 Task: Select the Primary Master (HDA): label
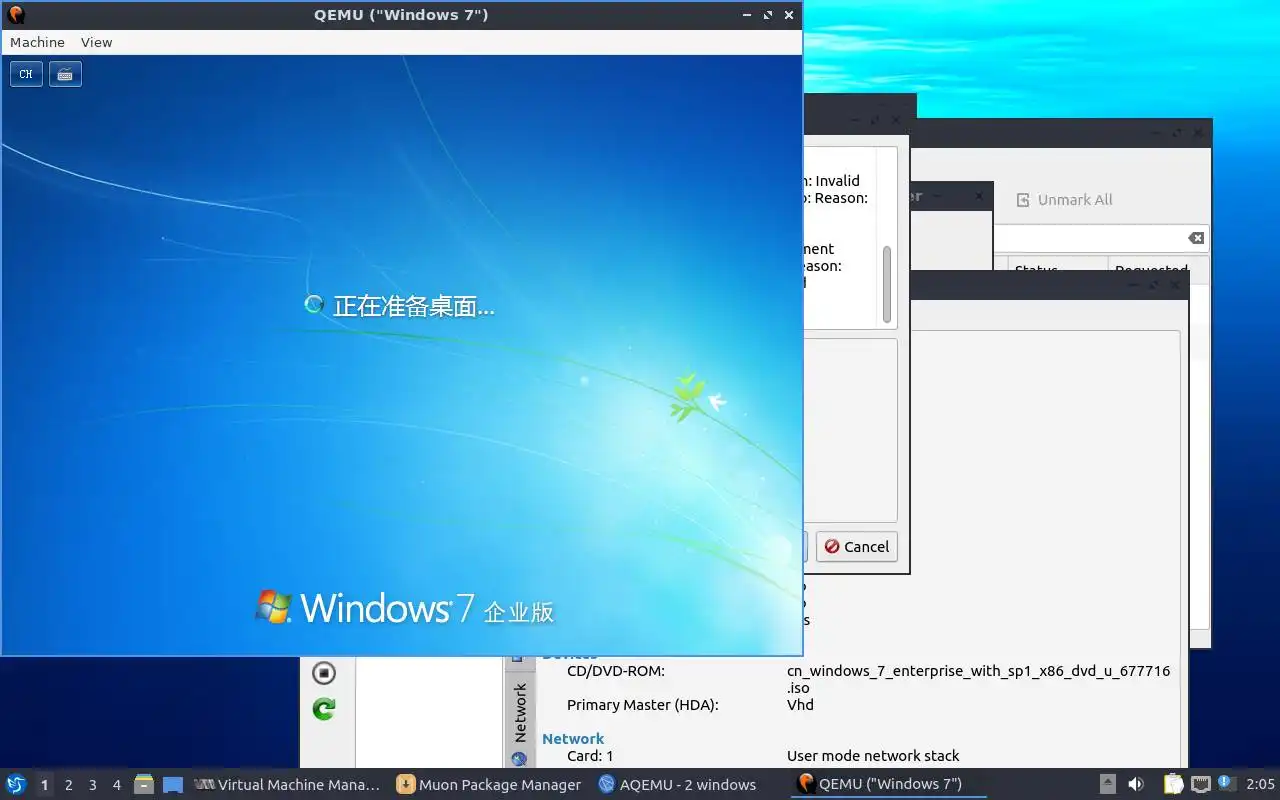[x=643, y=705]
